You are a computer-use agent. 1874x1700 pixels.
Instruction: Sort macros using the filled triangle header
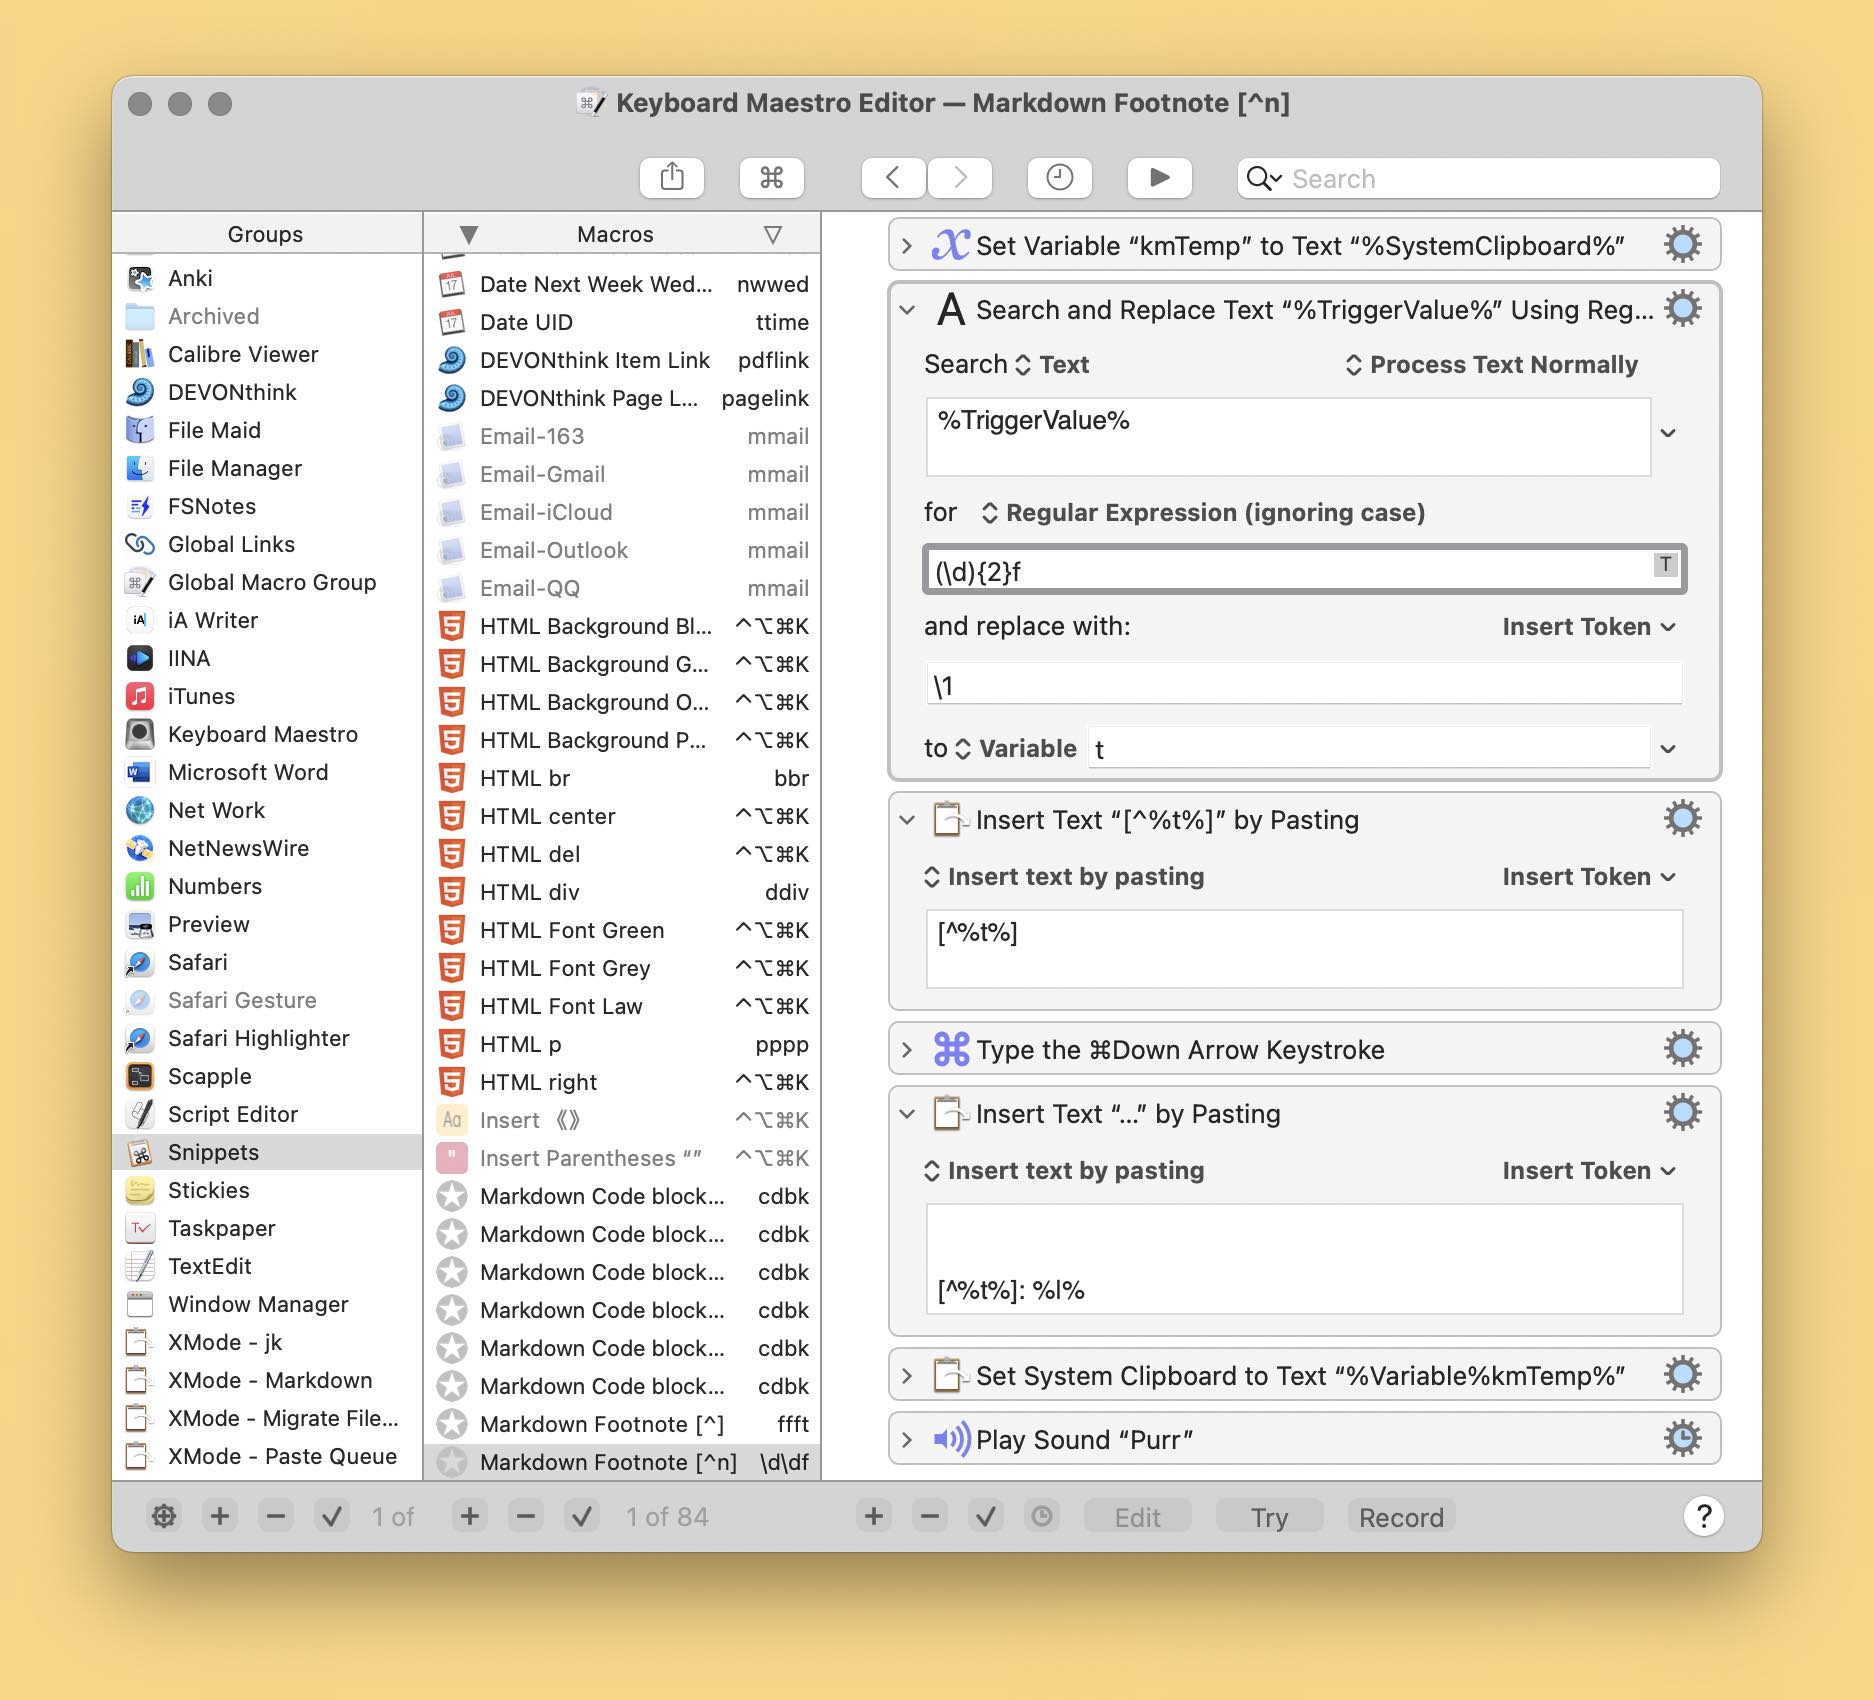pos(468,235)
